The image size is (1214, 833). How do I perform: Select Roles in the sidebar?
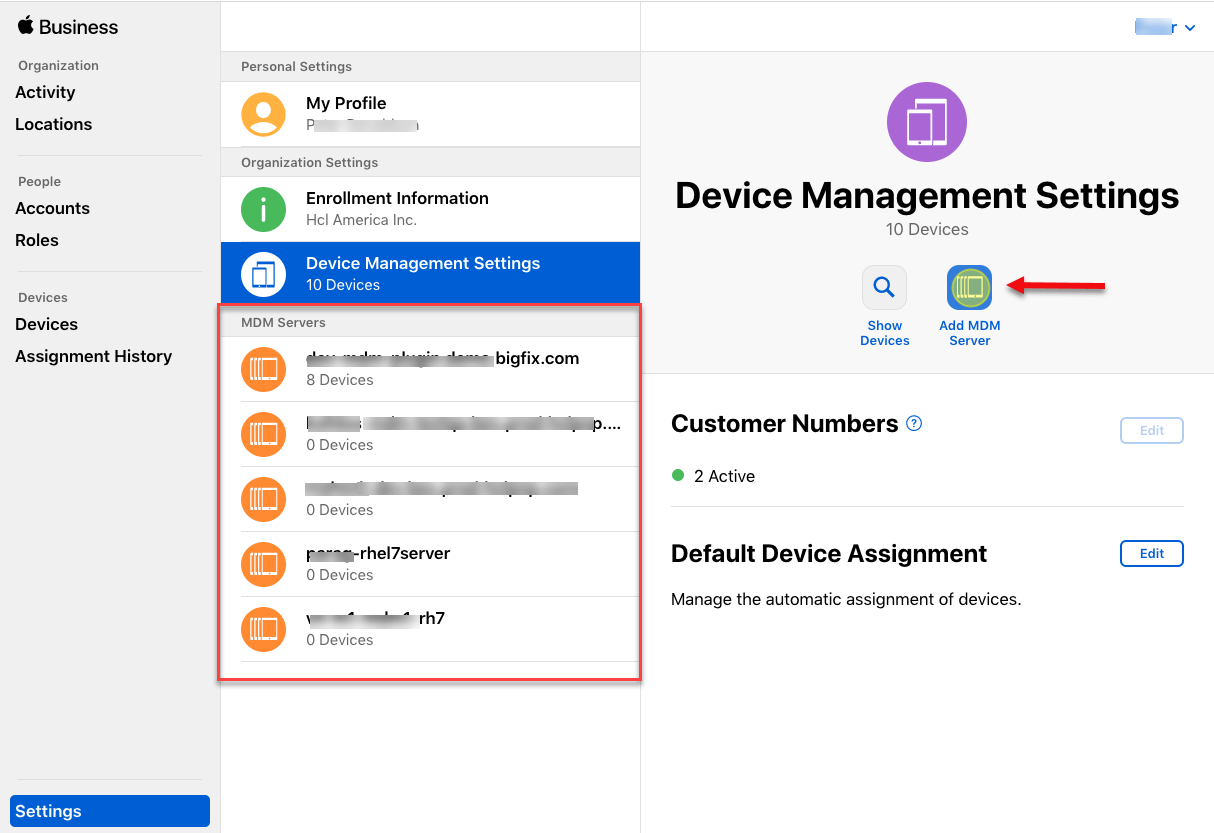pos(37,240)
